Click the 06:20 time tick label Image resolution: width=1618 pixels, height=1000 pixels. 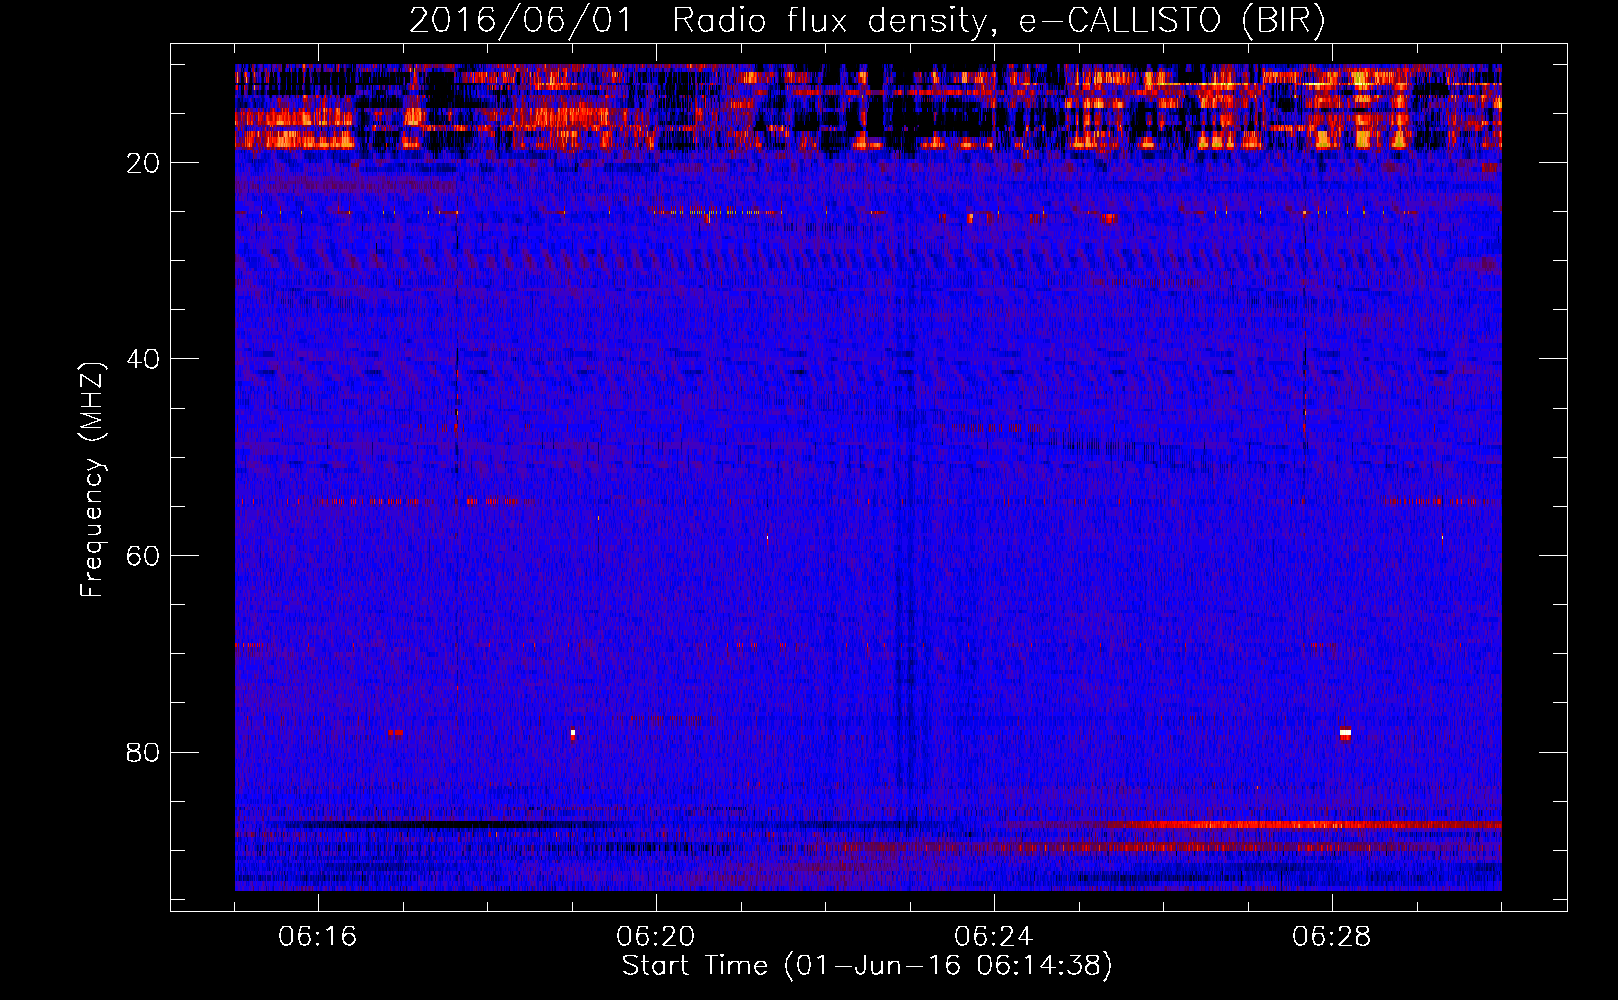pos(656,937)
